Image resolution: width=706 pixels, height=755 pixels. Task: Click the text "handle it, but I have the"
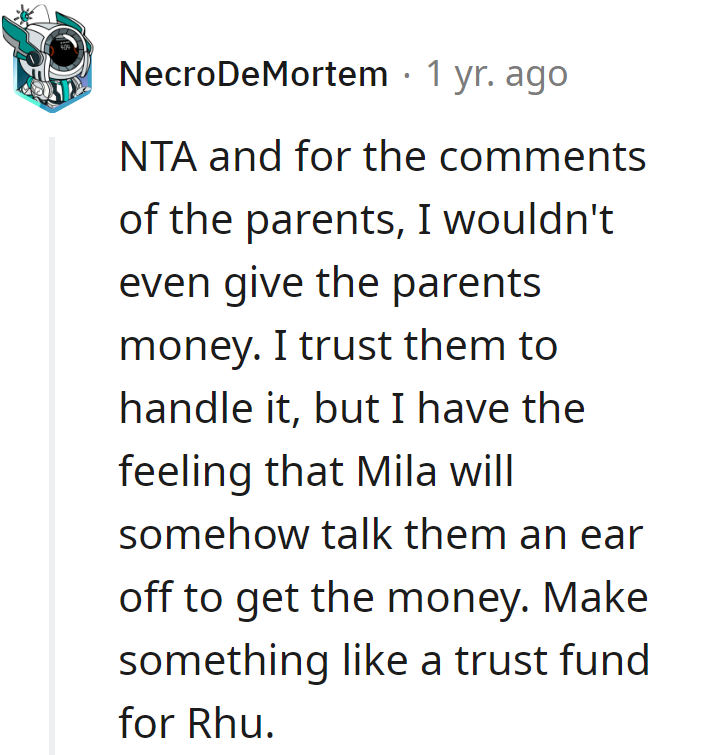coord(352,410)
